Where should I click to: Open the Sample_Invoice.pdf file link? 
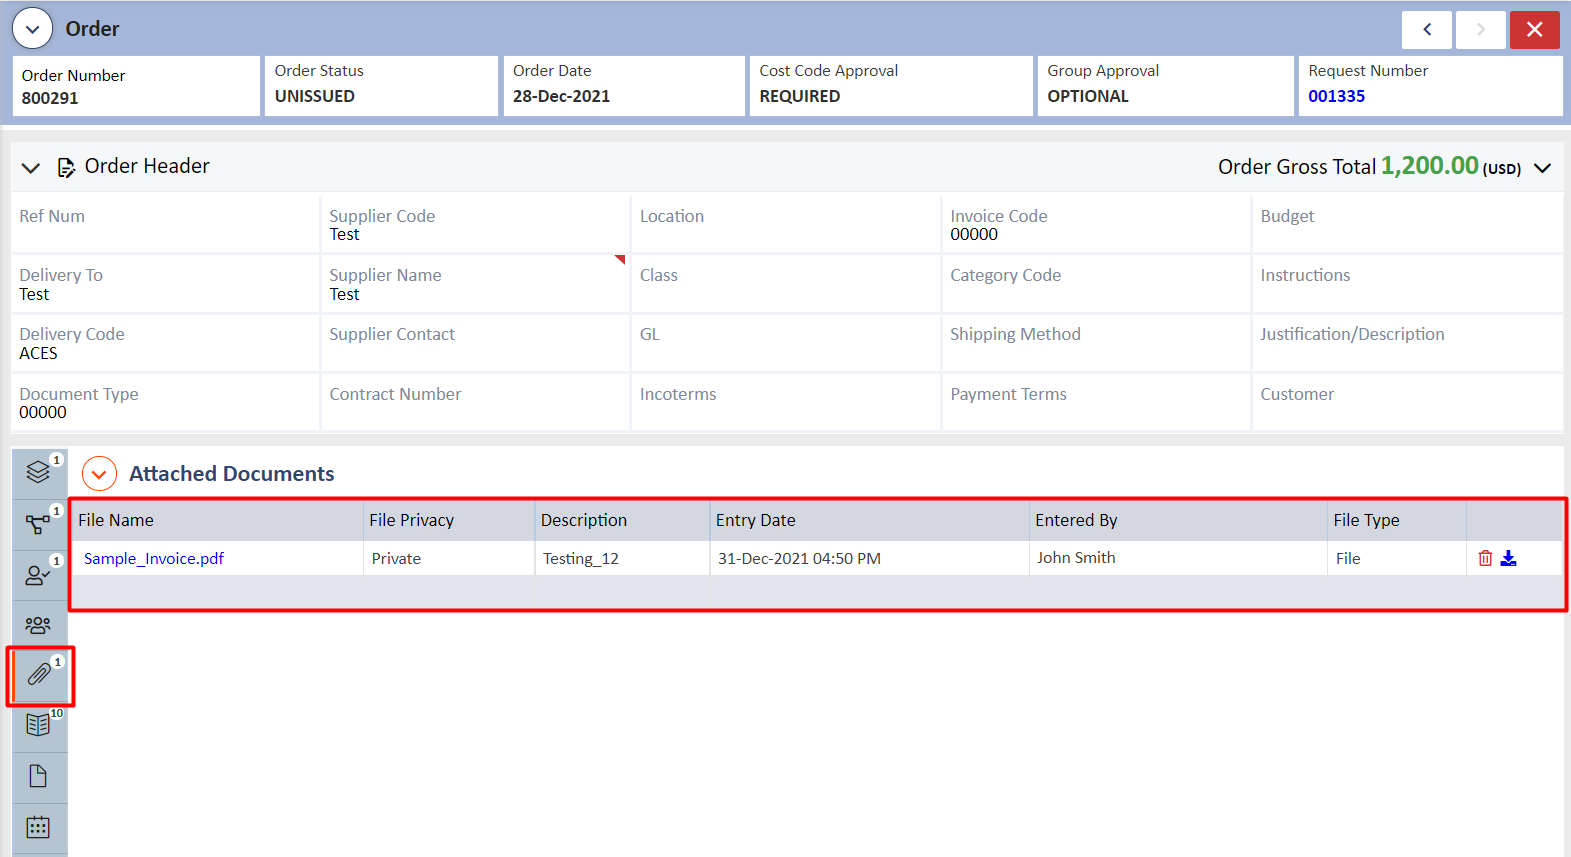coord(154,558)
